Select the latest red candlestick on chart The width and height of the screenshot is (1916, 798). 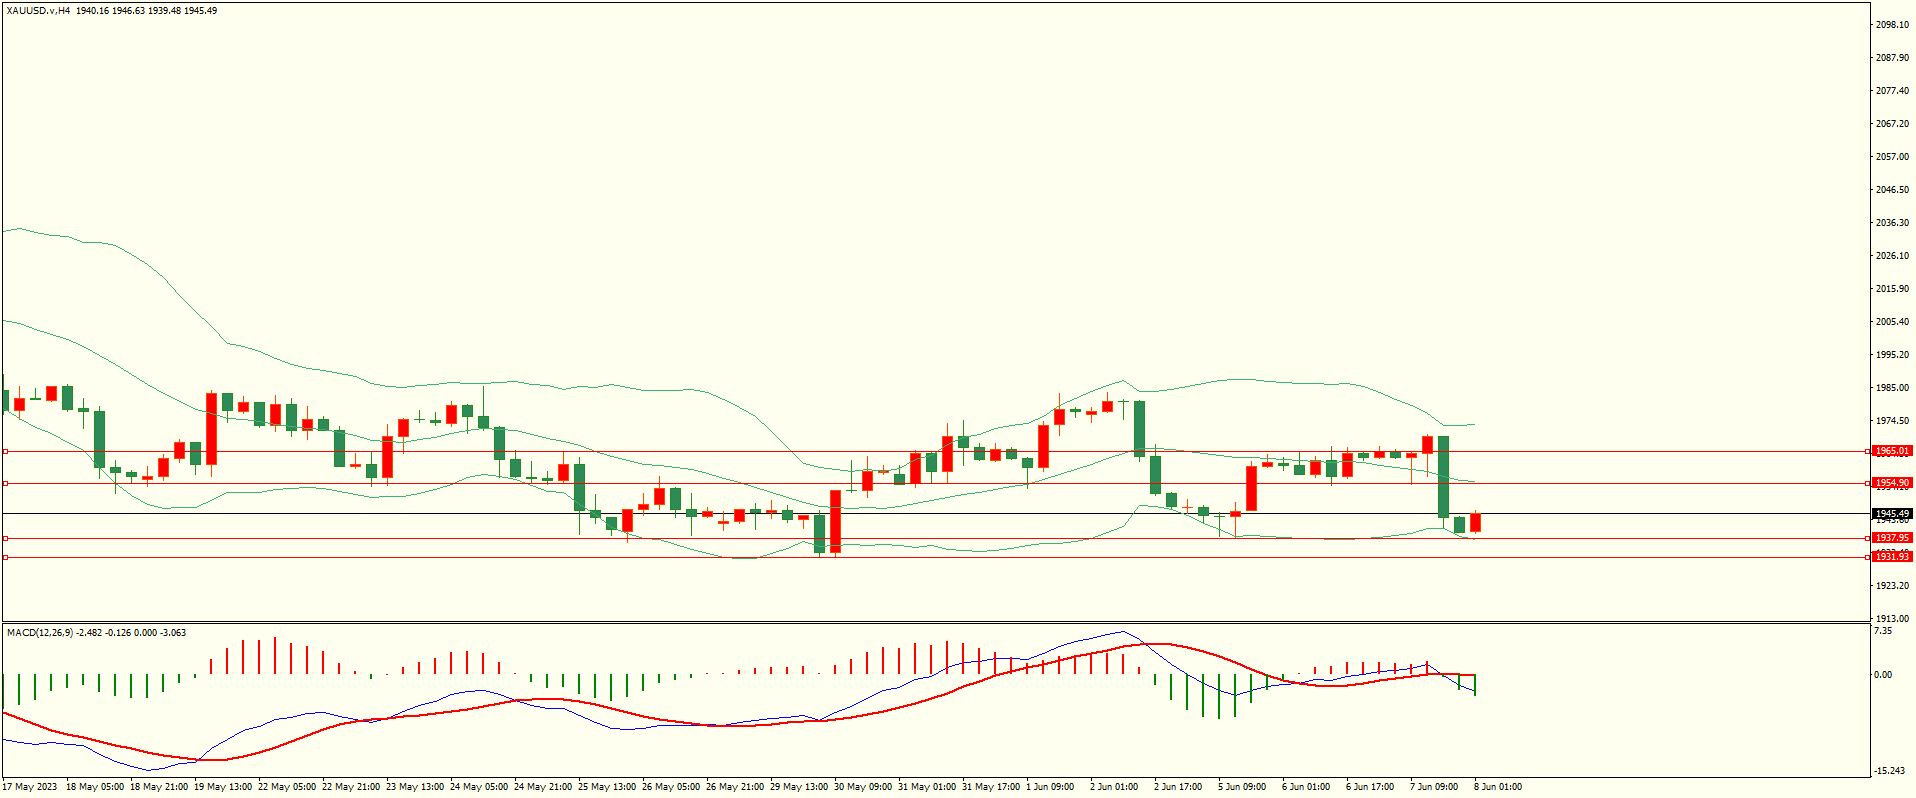pos(1475,523)
